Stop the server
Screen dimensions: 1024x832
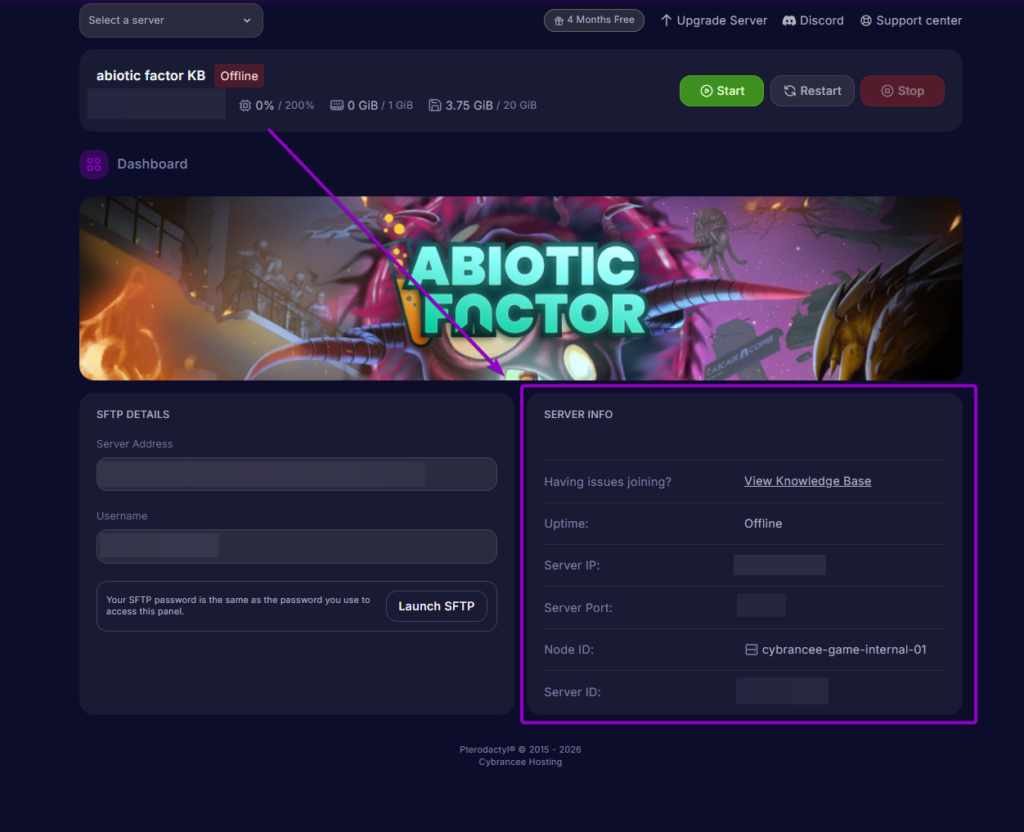click(x=903, y=91)
